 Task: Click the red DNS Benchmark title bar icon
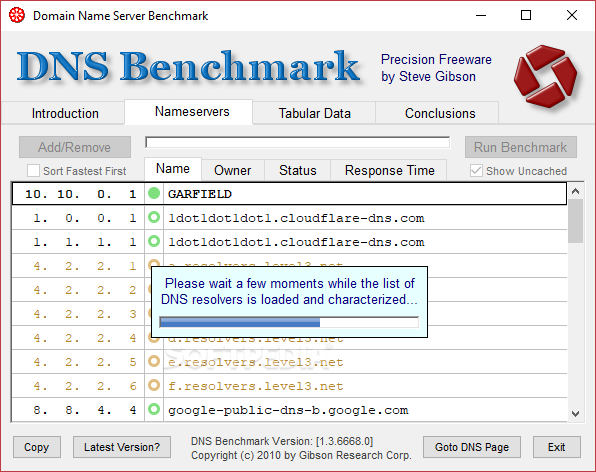pos(17,16)
